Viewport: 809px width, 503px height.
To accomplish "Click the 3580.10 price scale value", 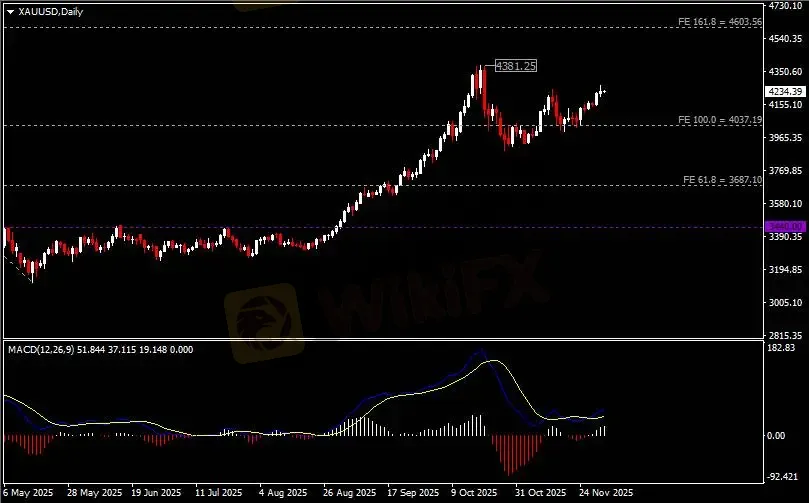I will click(785, 203).
